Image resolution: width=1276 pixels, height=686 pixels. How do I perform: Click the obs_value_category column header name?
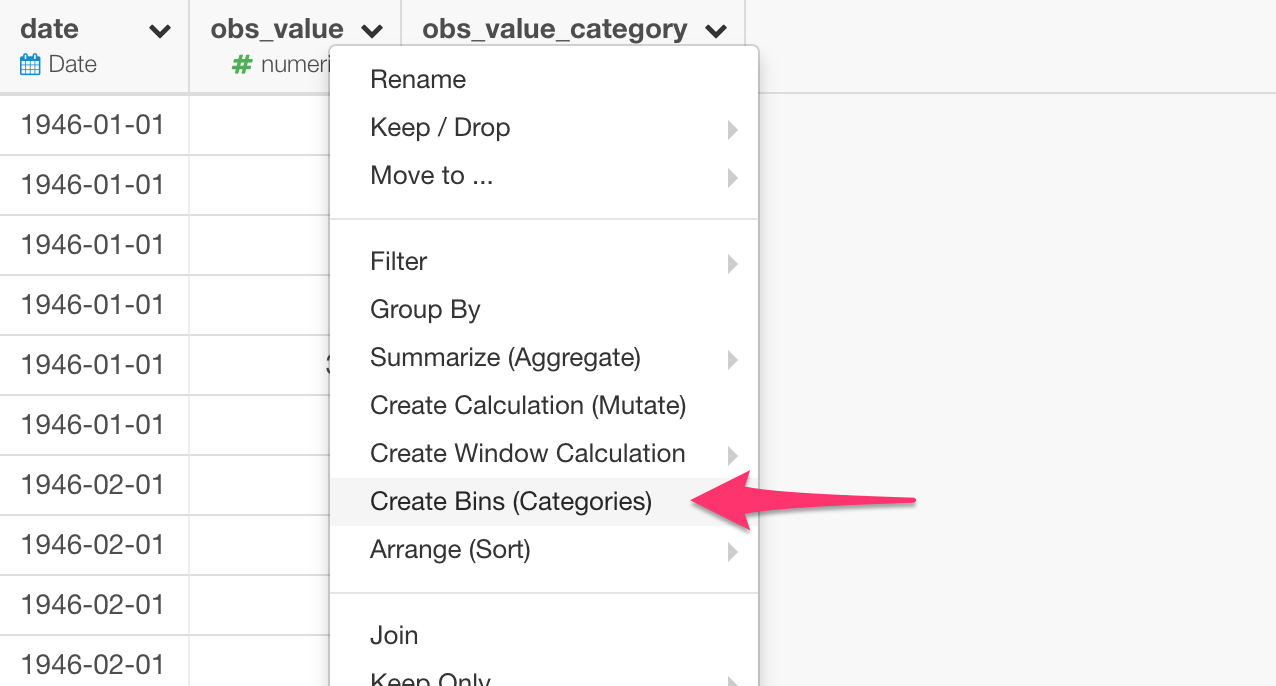(x=554, y=30)
